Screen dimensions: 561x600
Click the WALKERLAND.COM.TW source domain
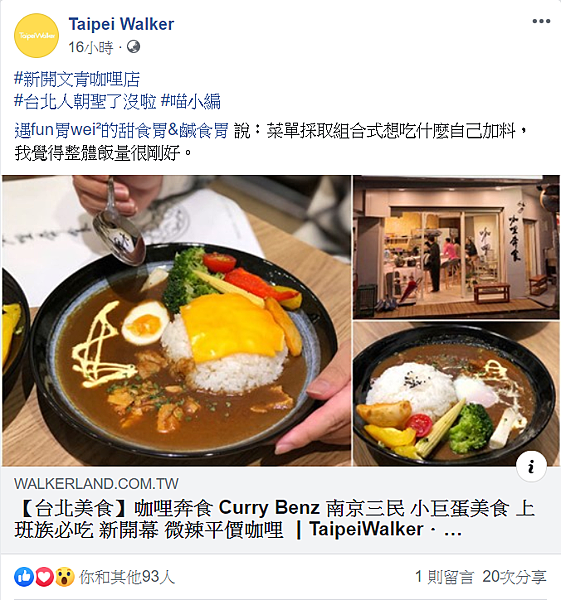pos(96,484)
